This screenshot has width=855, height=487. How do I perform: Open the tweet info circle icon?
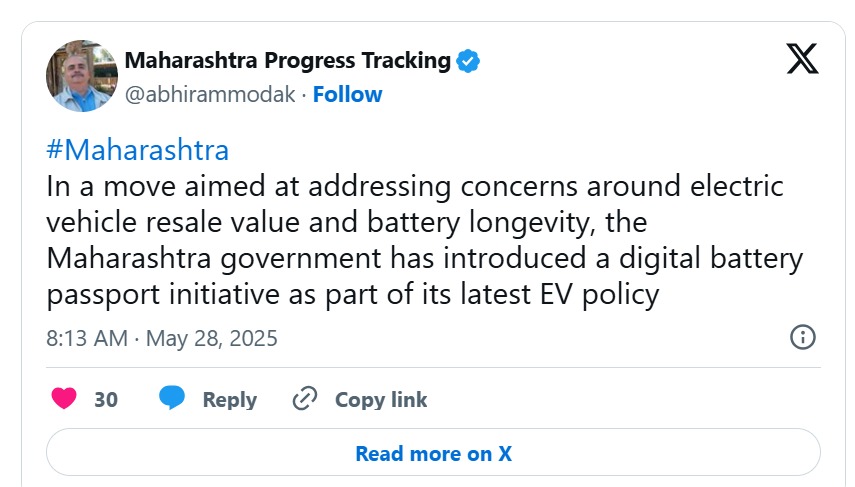pos(802,337)
